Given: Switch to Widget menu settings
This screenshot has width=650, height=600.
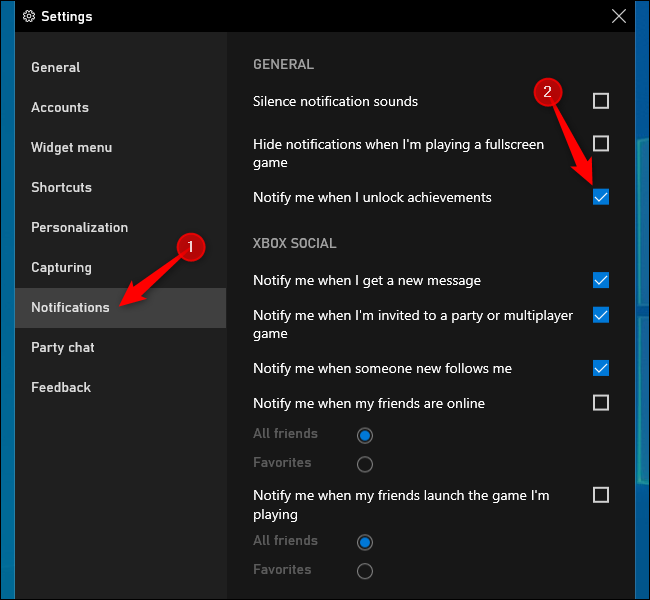Looking at the screenshot, I should coord(71,147).
